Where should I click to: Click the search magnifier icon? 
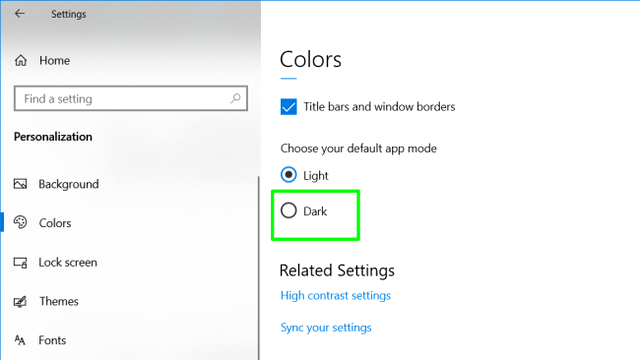tap(236, 98)
